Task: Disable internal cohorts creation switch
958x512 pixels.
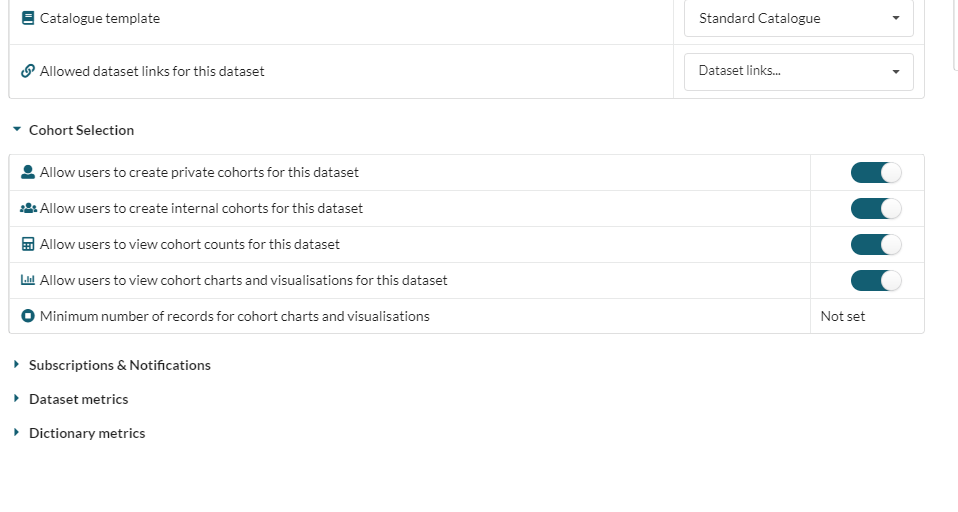Action: pos(876,208)
